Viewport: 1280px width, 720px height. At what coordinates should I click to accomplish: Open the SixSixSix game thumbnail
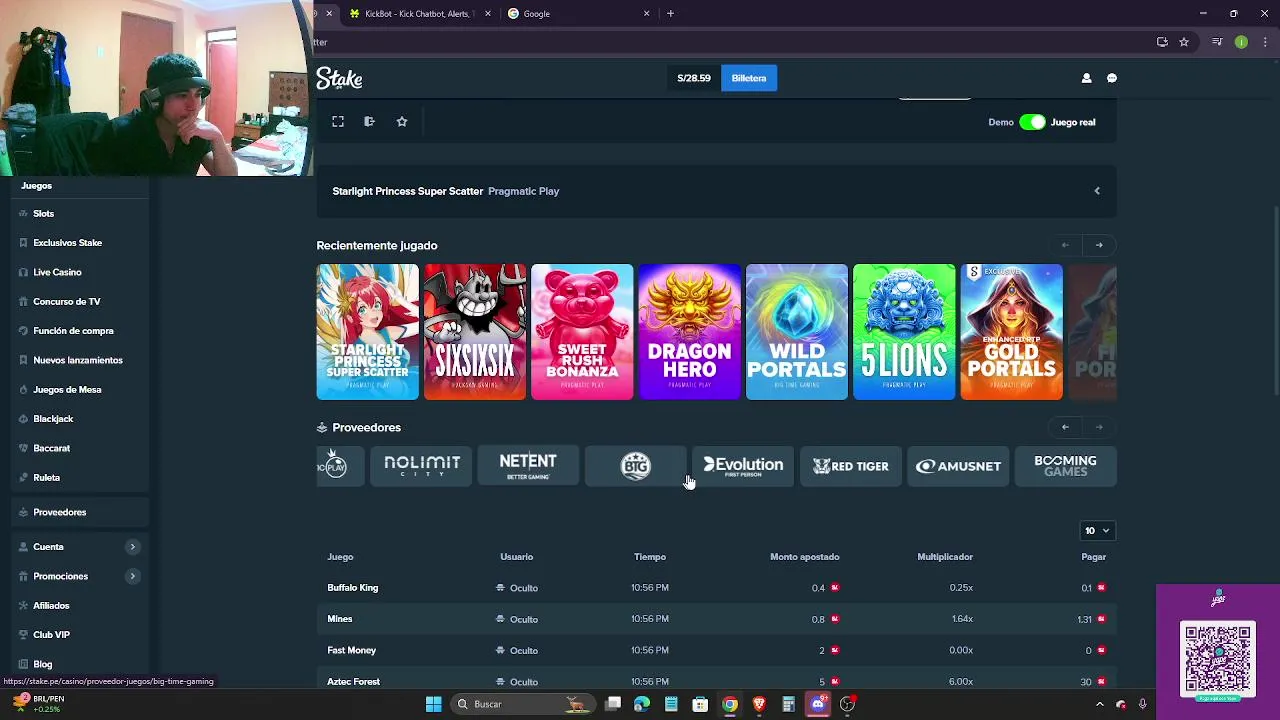point(475,332)
